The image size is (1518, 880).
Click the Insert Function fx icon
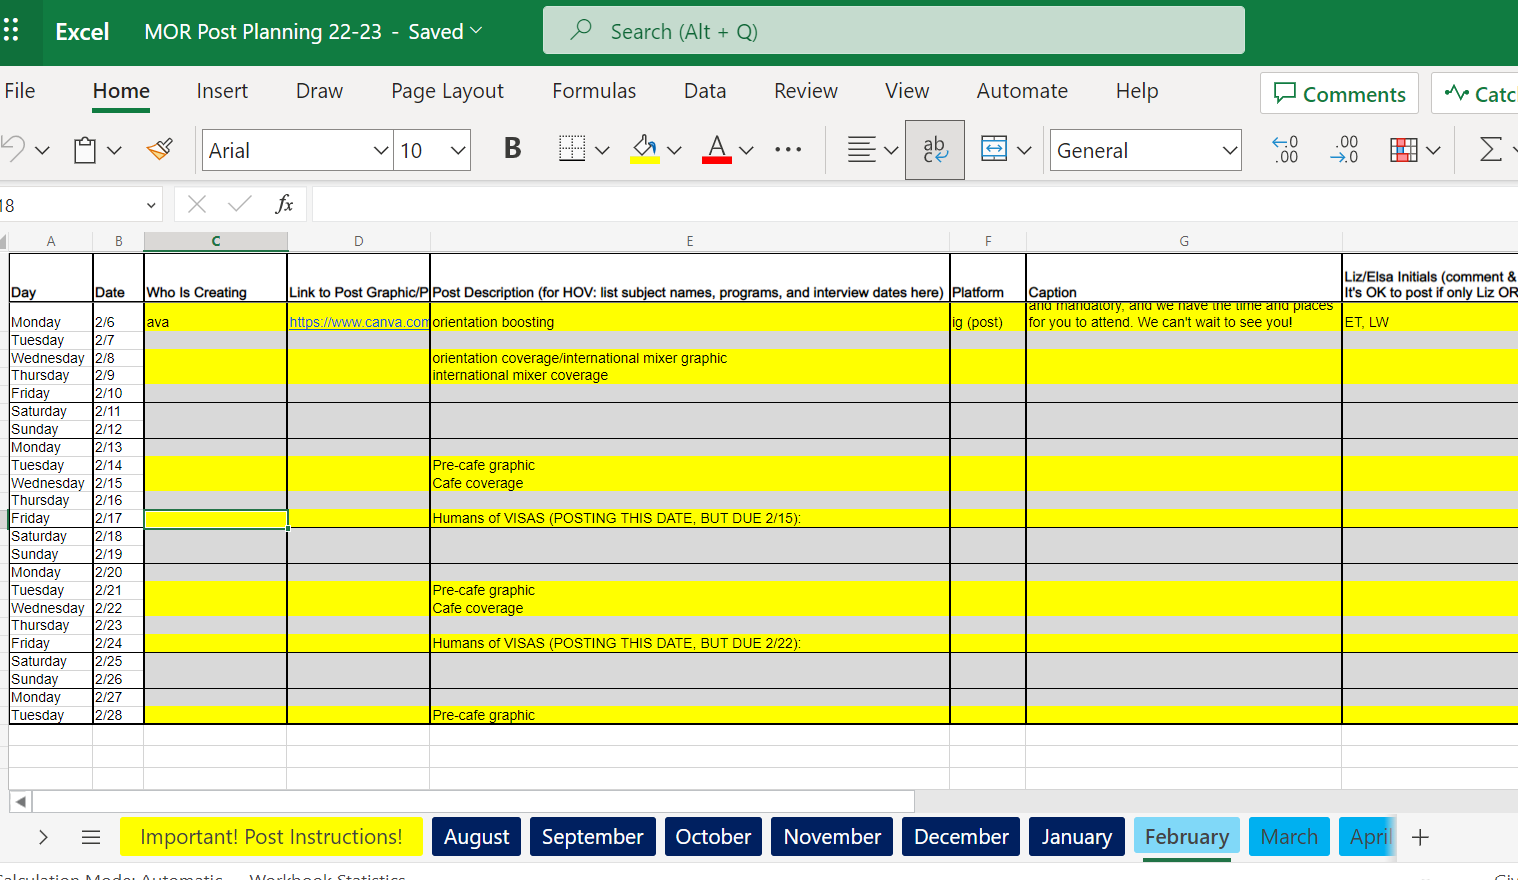[x=284, y=205]
